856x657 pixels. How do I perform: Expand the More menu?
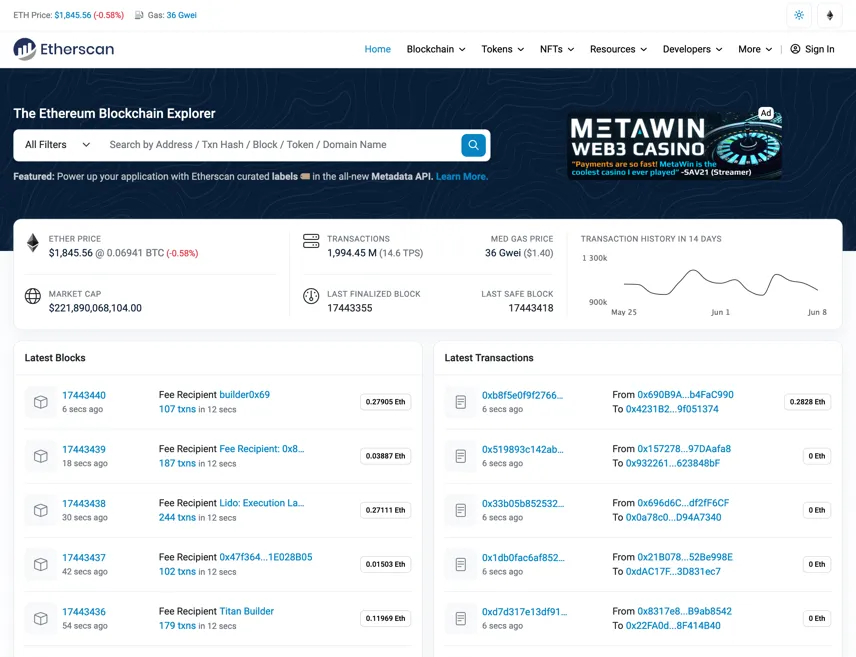point(755,49)
